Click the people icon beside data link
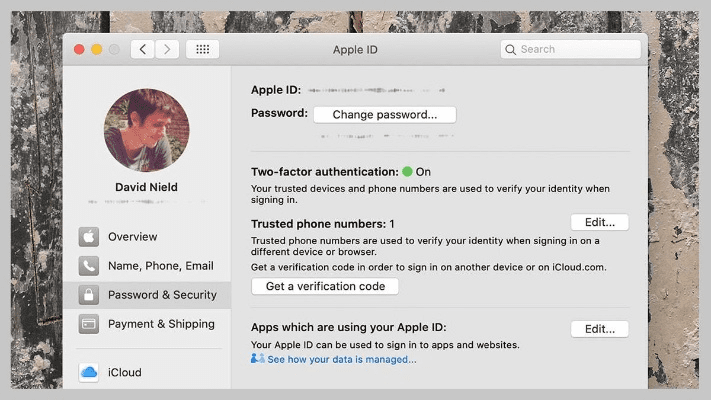 (x=258, y=359)
